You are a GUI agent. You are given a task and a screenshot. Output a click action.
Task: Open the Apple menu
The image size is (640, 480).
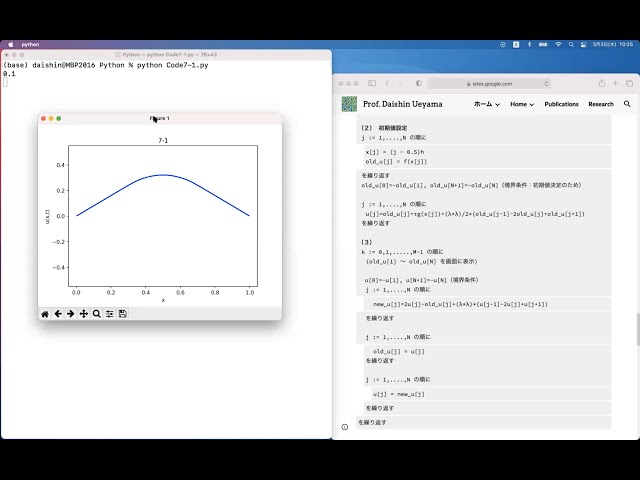point(11,44)
